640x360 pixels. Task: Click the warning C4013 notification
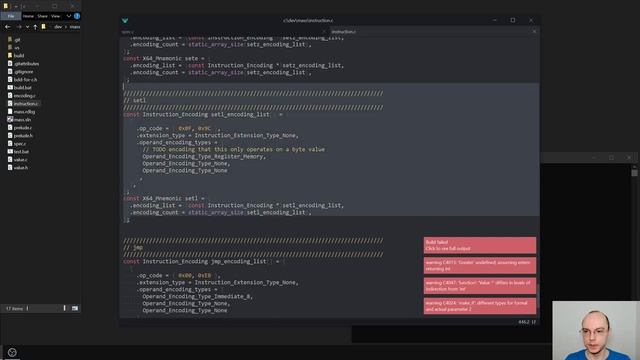480,265
